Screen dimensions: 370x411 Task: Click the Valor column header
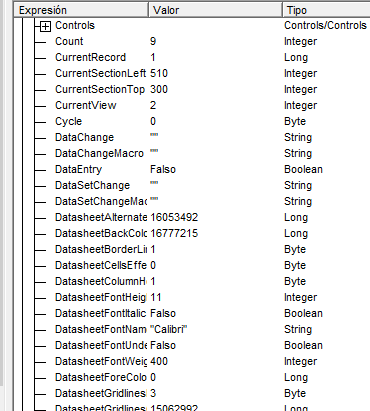(215, 10)
